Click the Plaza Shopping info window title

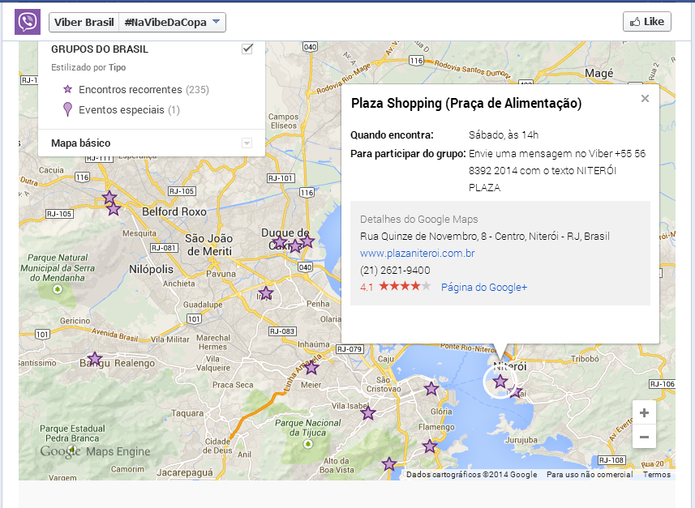[x=466, y=103]
